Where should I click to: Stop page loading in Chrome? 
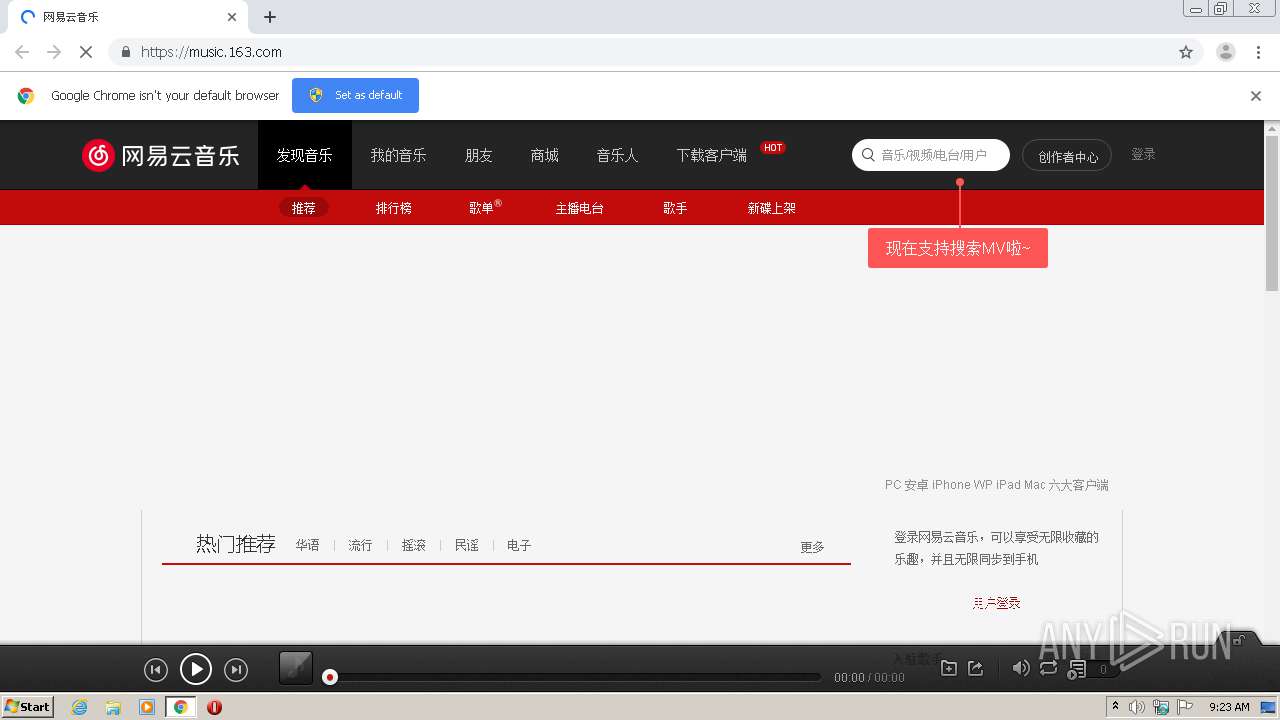coord(86,52)
